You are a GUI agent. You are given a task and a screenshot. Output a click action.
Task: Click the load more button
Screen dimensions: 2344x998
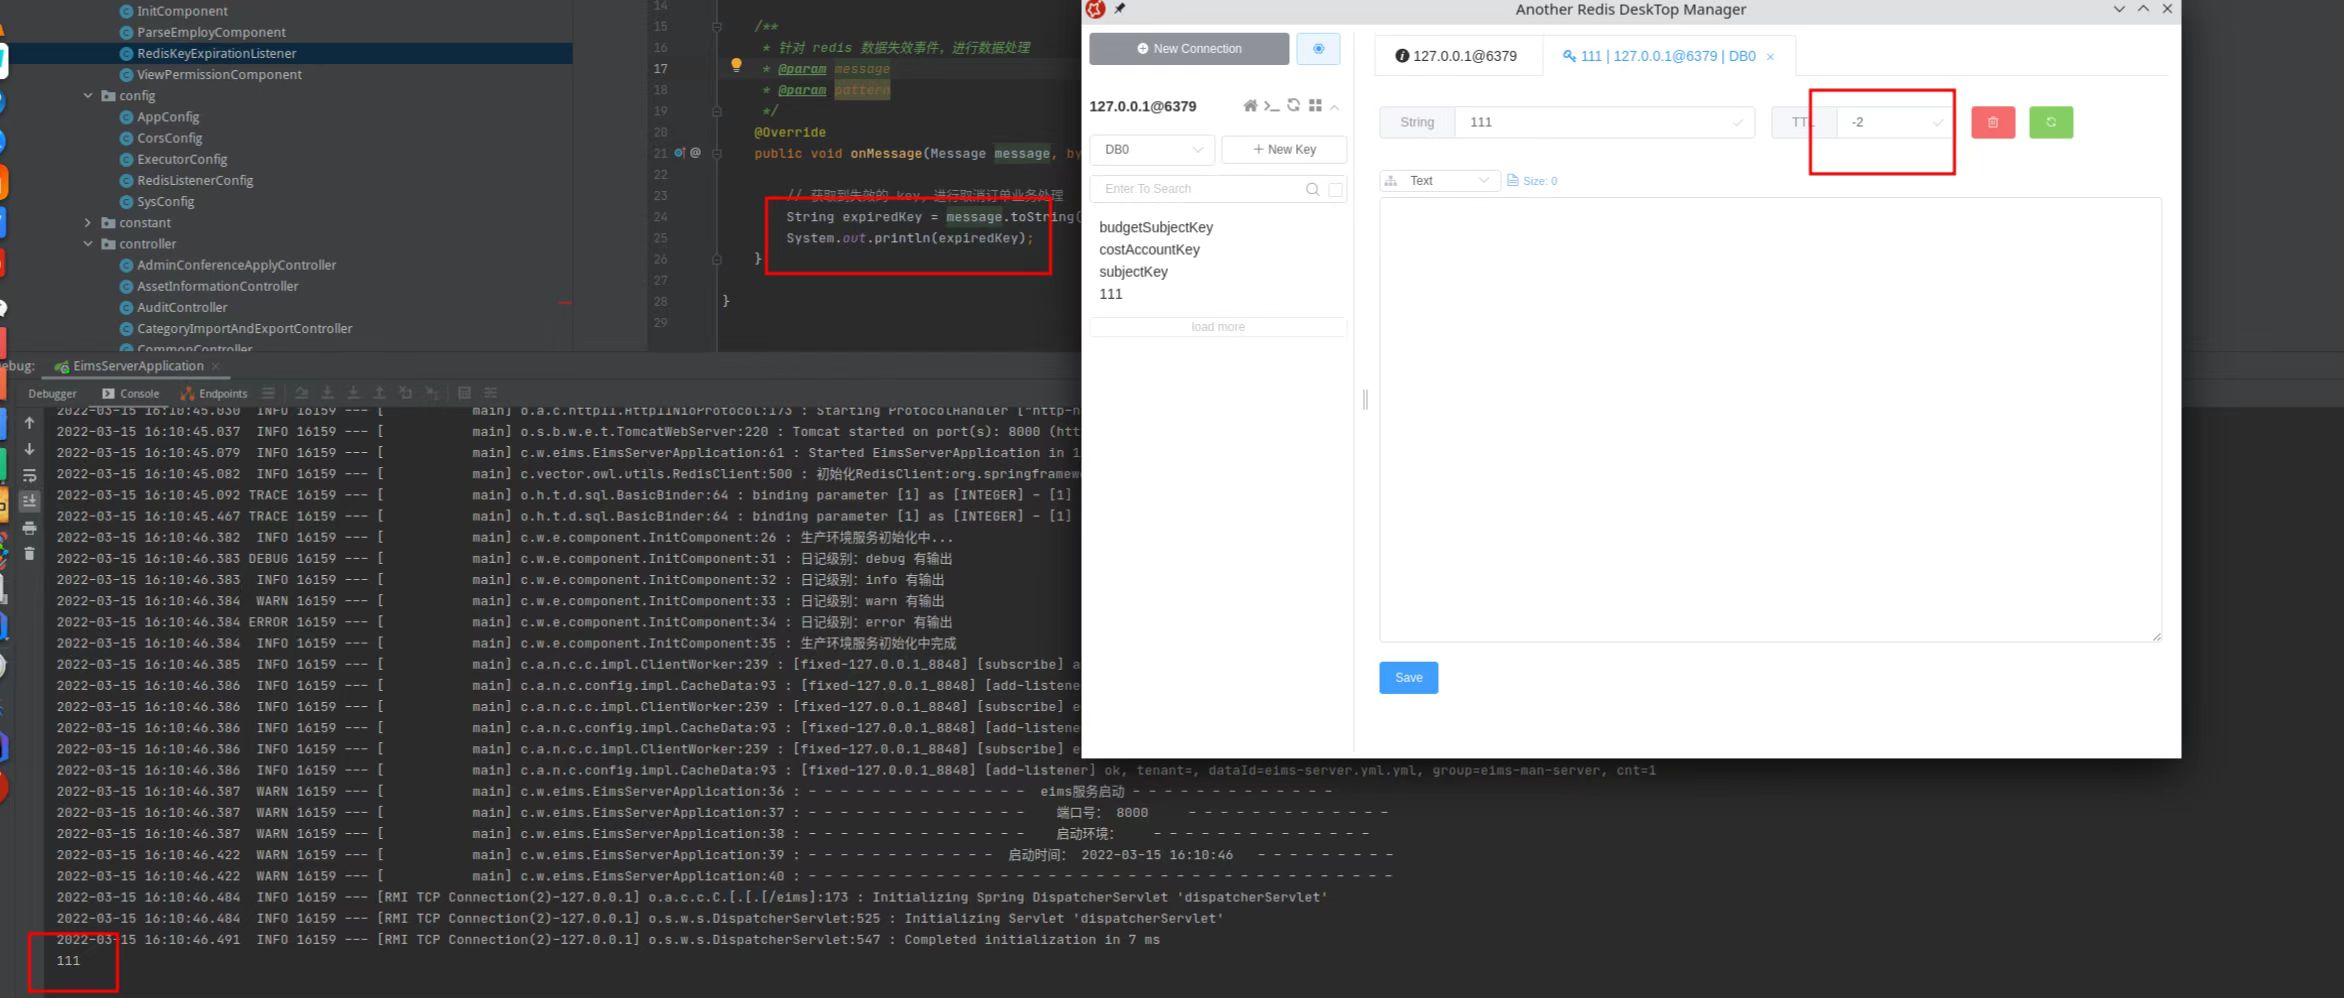1218,327
